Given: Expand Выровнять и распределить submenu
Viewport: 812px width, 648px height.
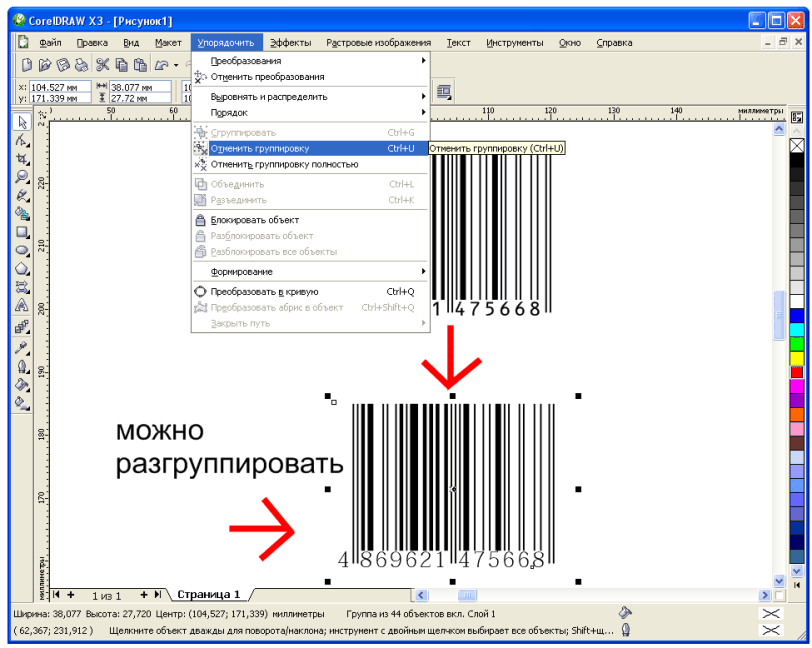Looking at the screenshot, I should click(x=311, y=97).
